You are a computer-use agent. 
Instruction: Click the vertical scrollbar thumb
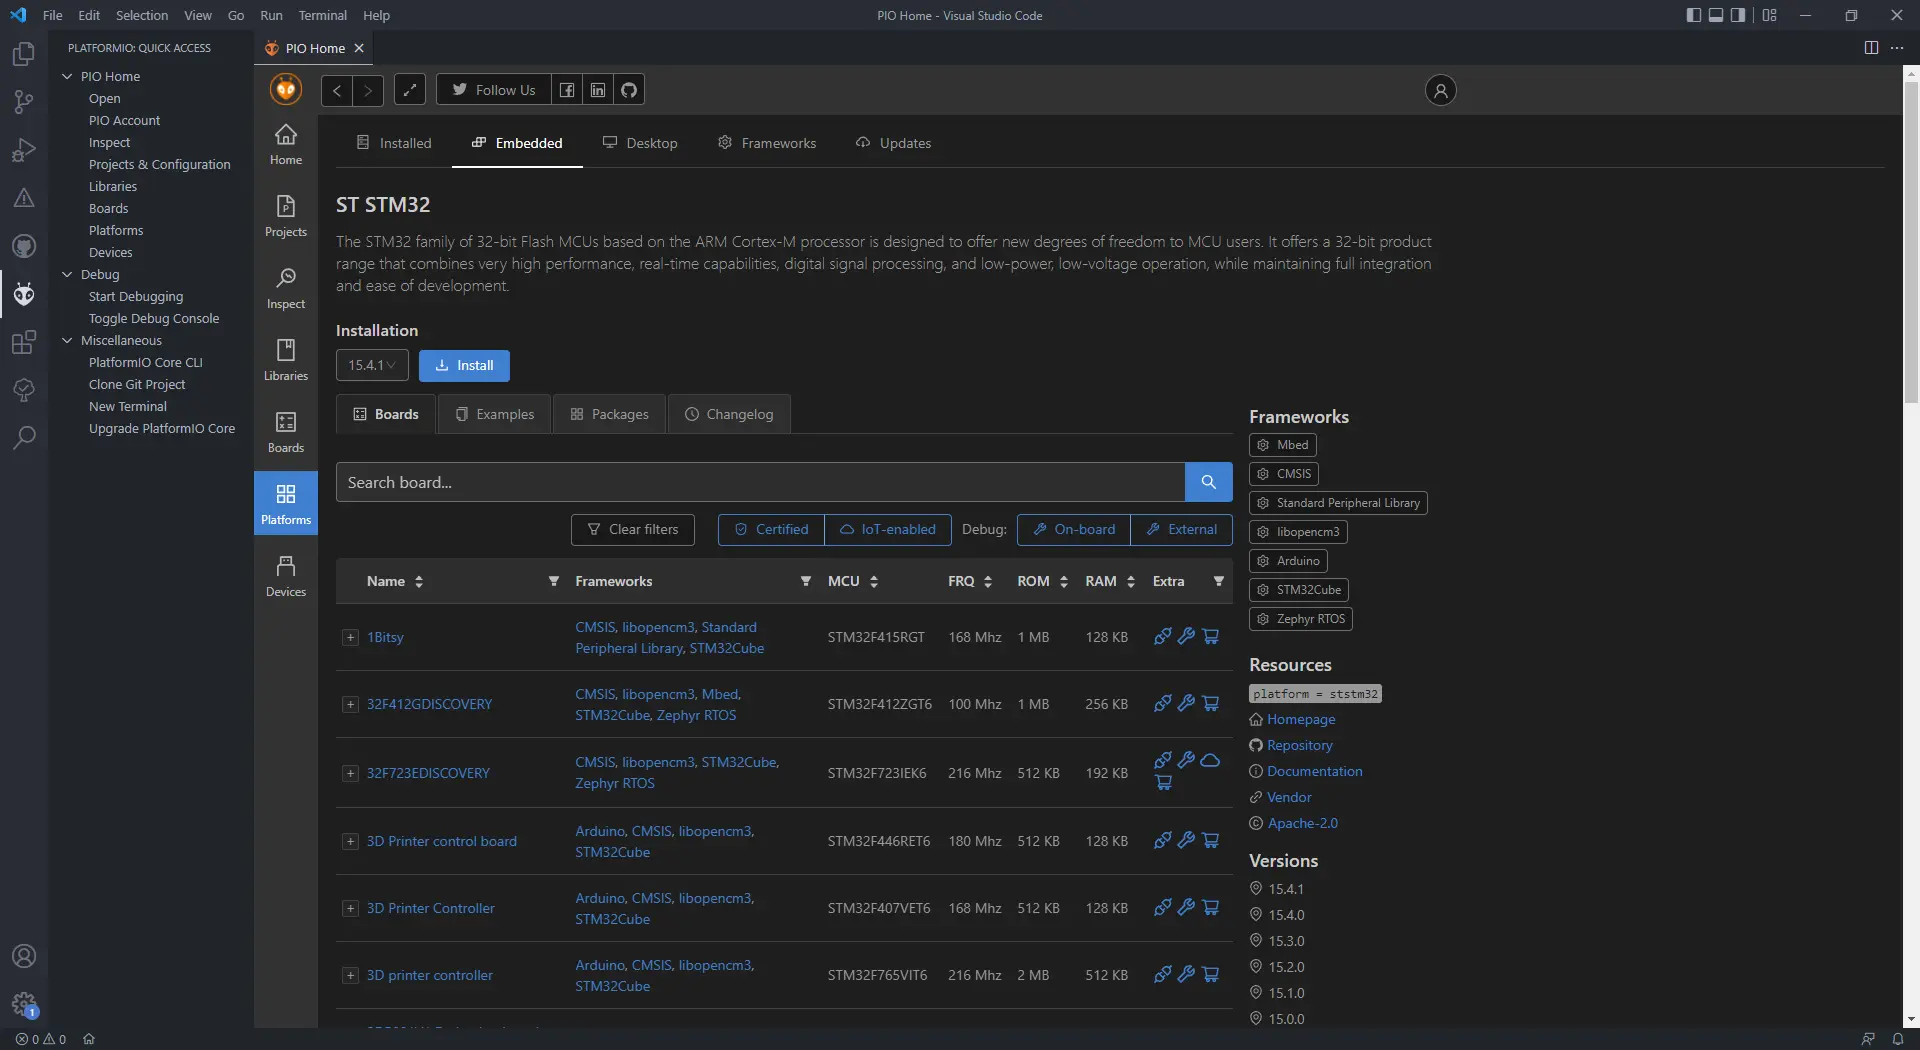pyautogui.click(x=1911, y=242)
